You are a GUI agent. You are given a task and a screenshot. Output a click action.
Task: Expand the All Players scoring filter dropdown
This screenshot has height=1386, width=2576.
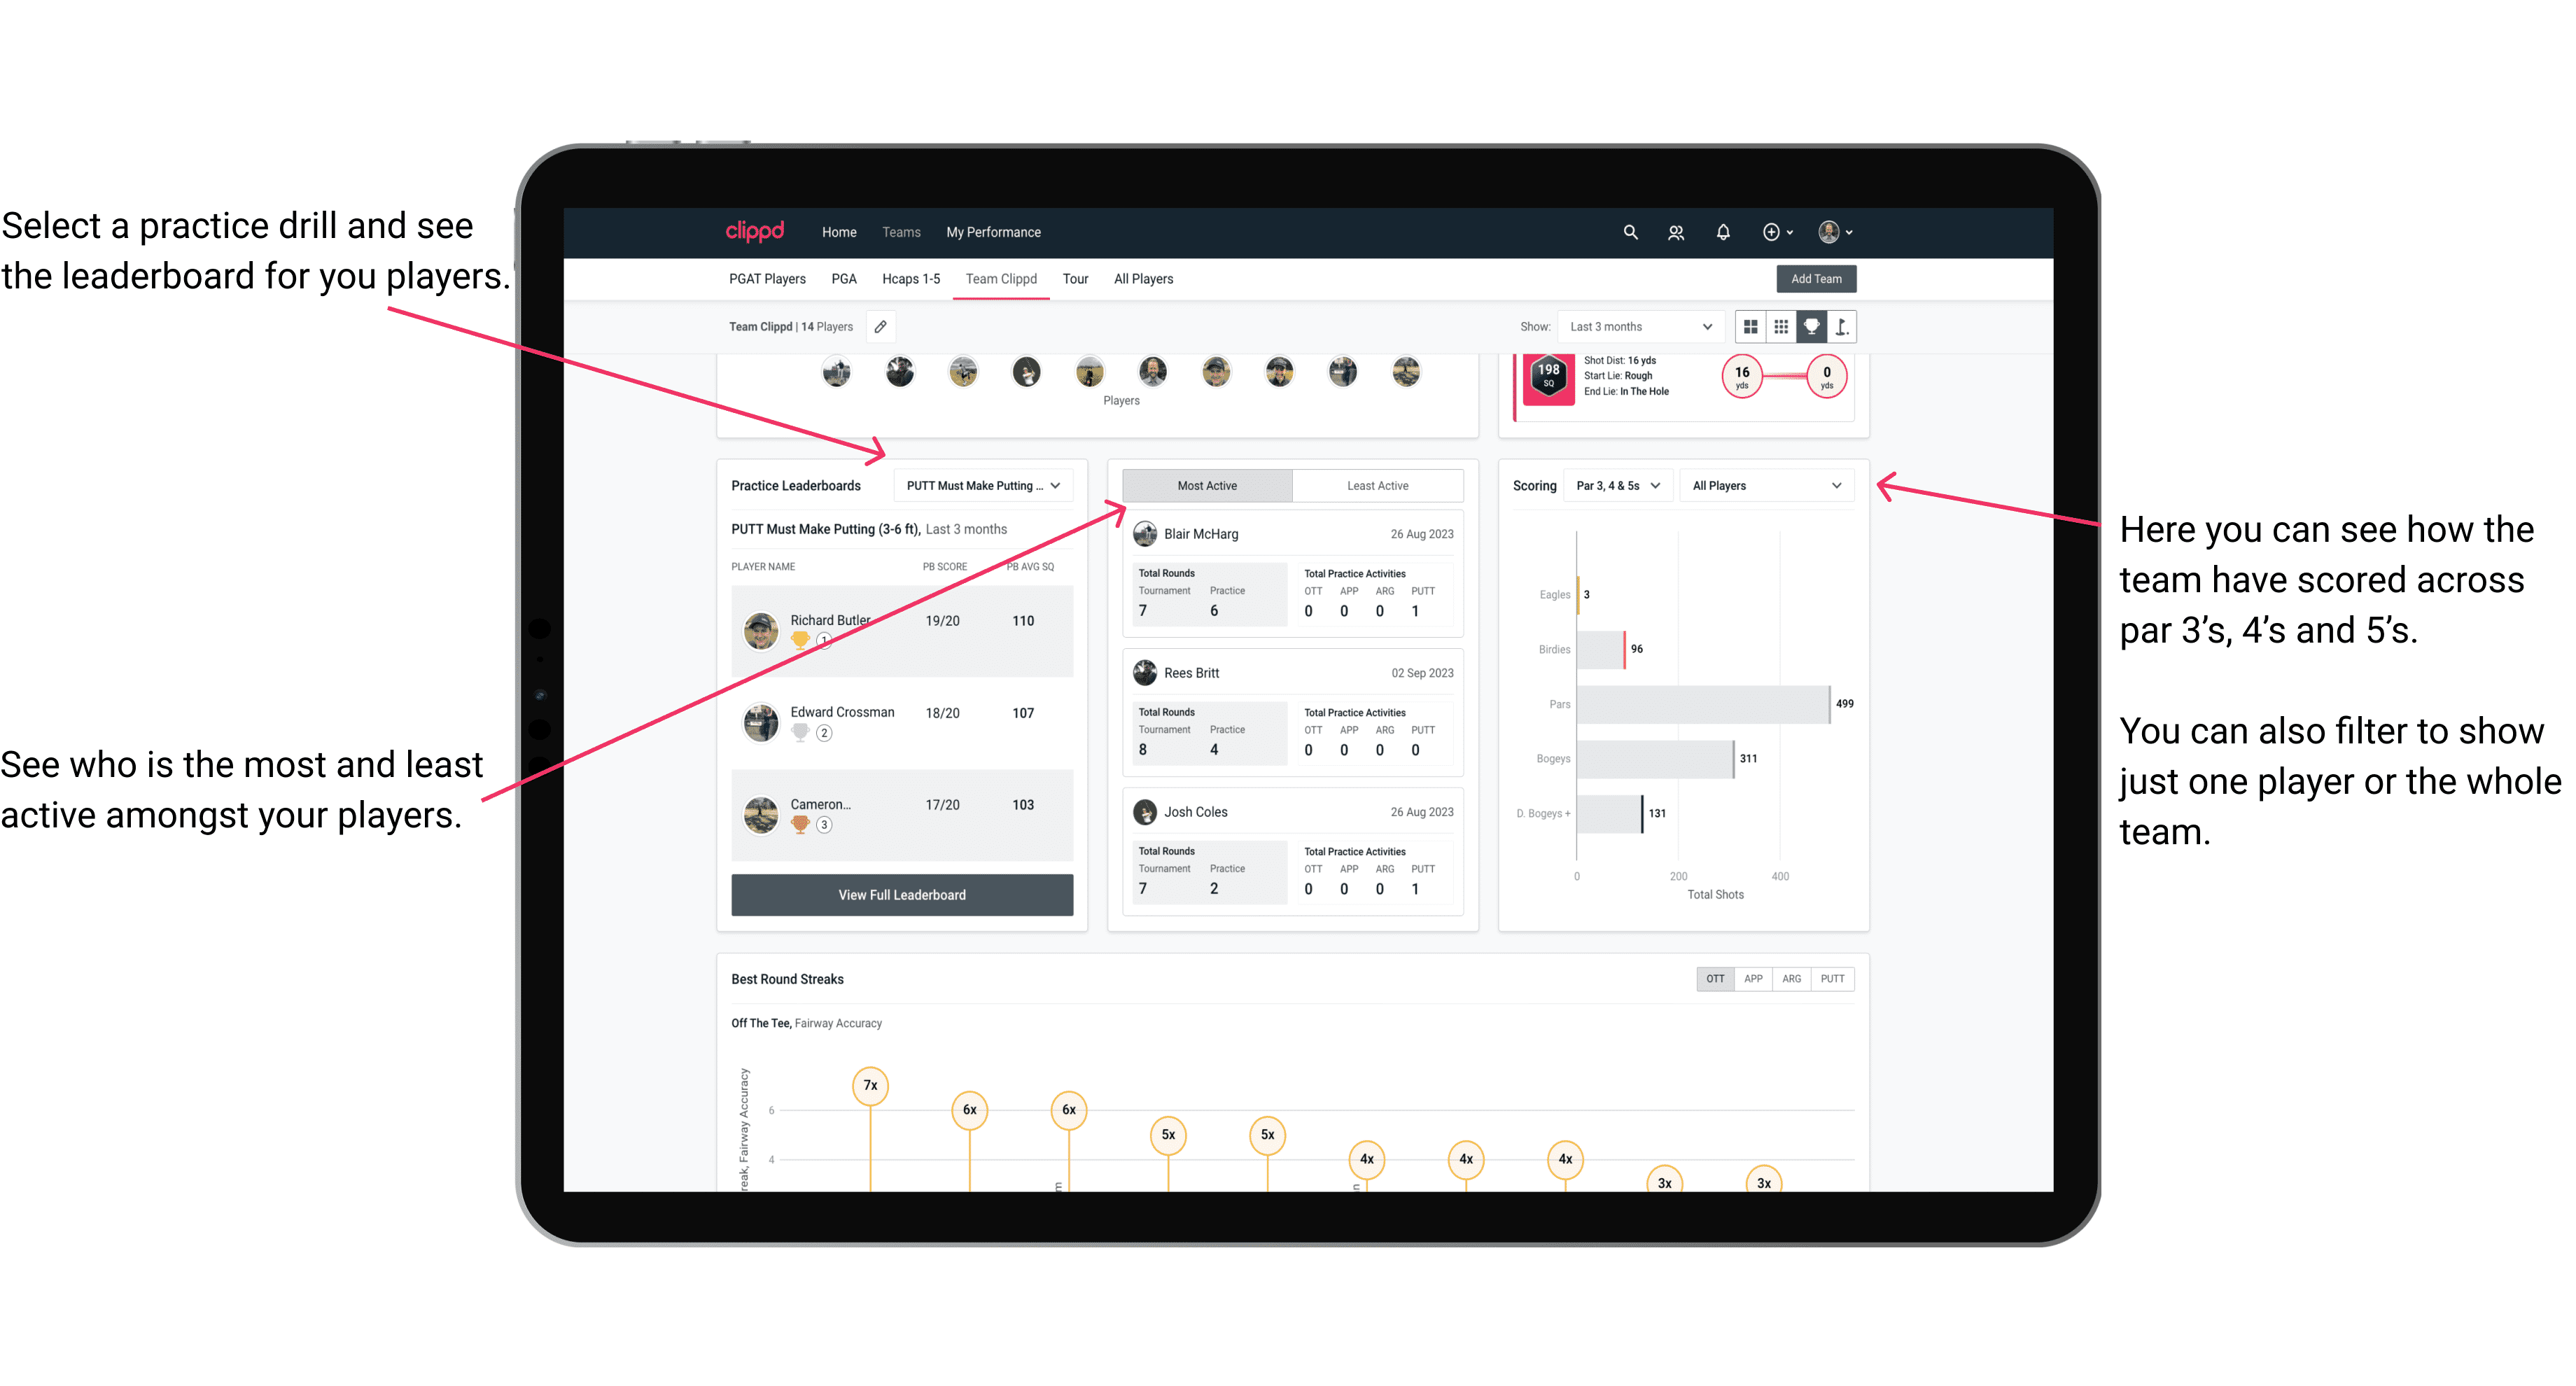pos(1774,486)
